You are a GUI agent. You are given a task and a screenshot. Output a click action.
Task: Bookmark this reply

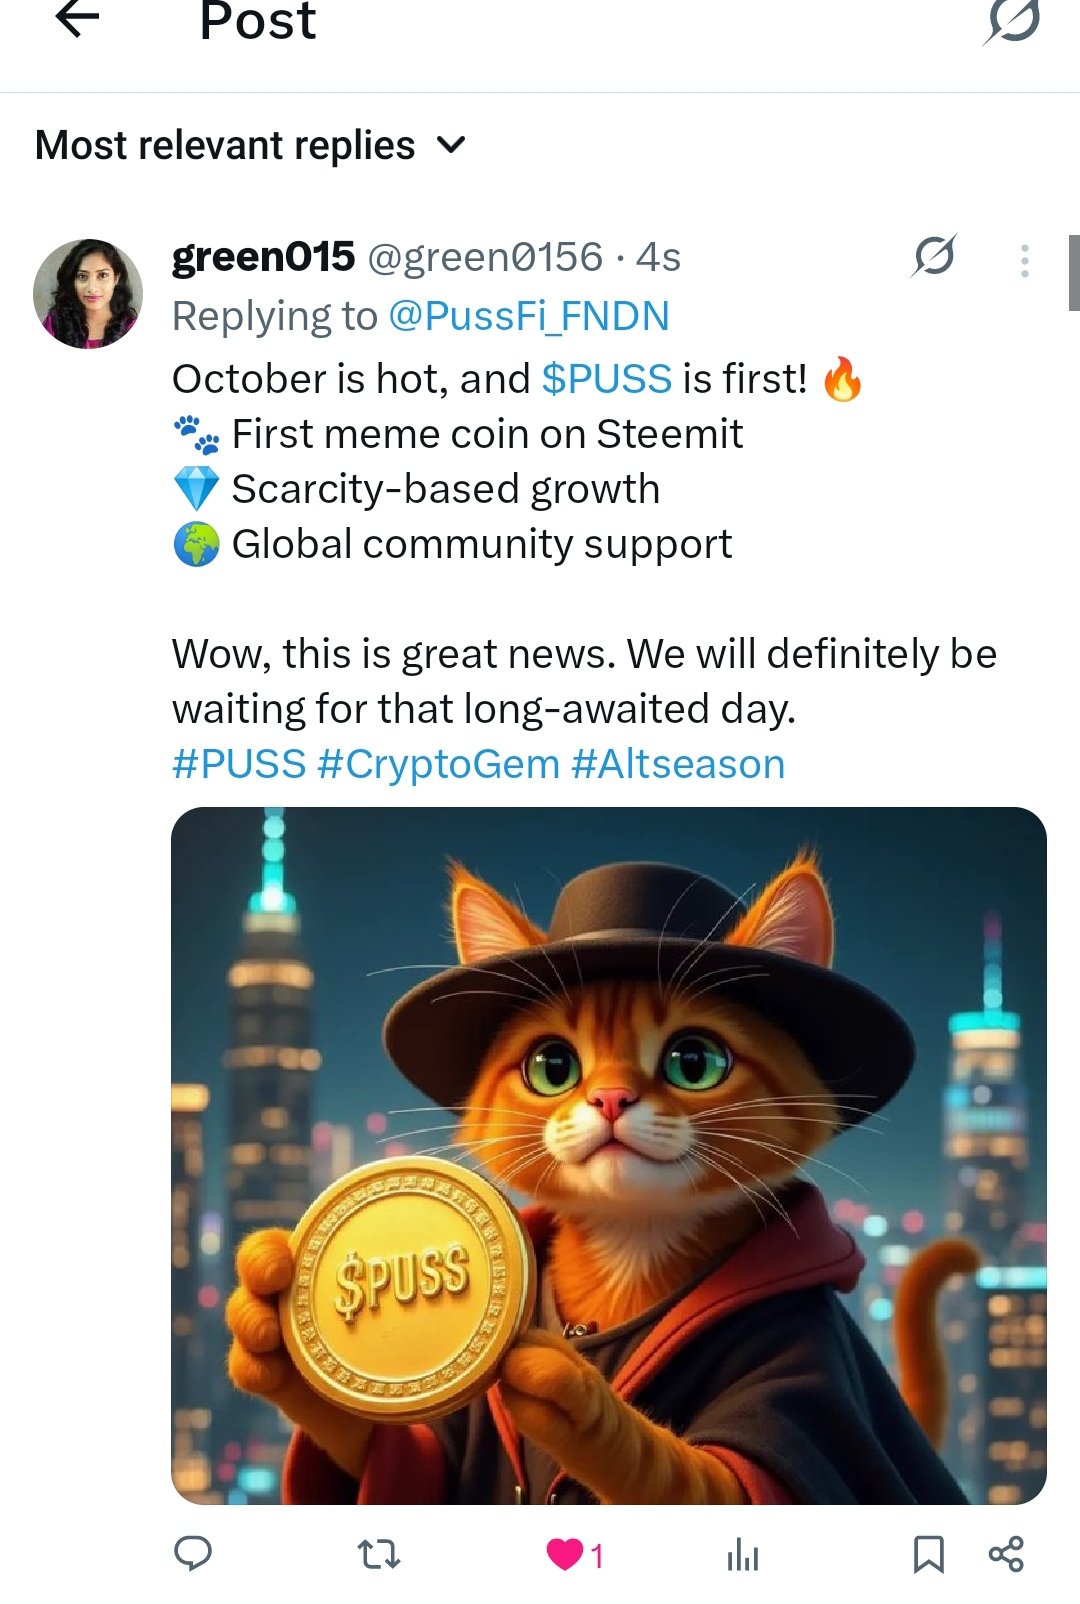928,1554
